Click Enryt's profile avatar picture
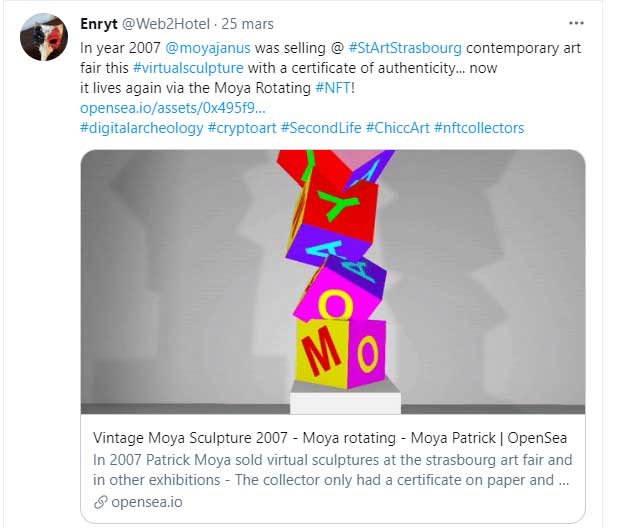 (44, 38)
